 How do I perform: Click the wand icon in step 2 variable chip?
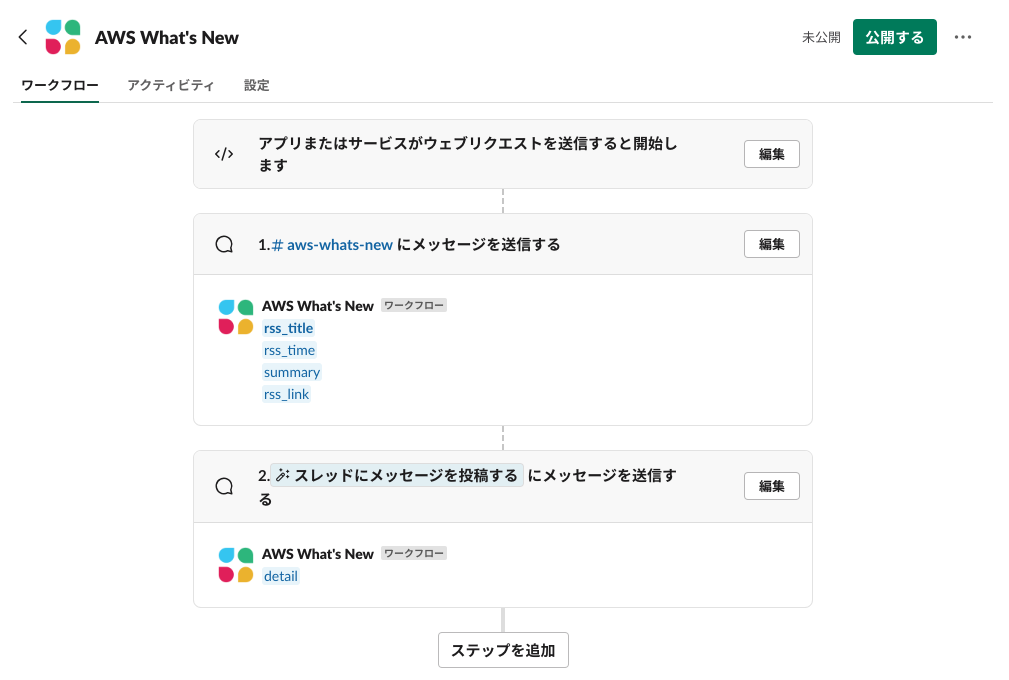pos(282,475)
